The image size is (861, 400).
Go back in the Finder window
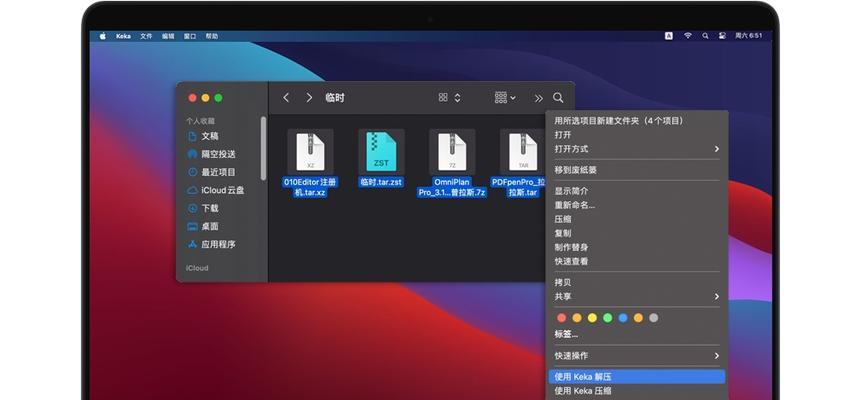click(286, 97)
